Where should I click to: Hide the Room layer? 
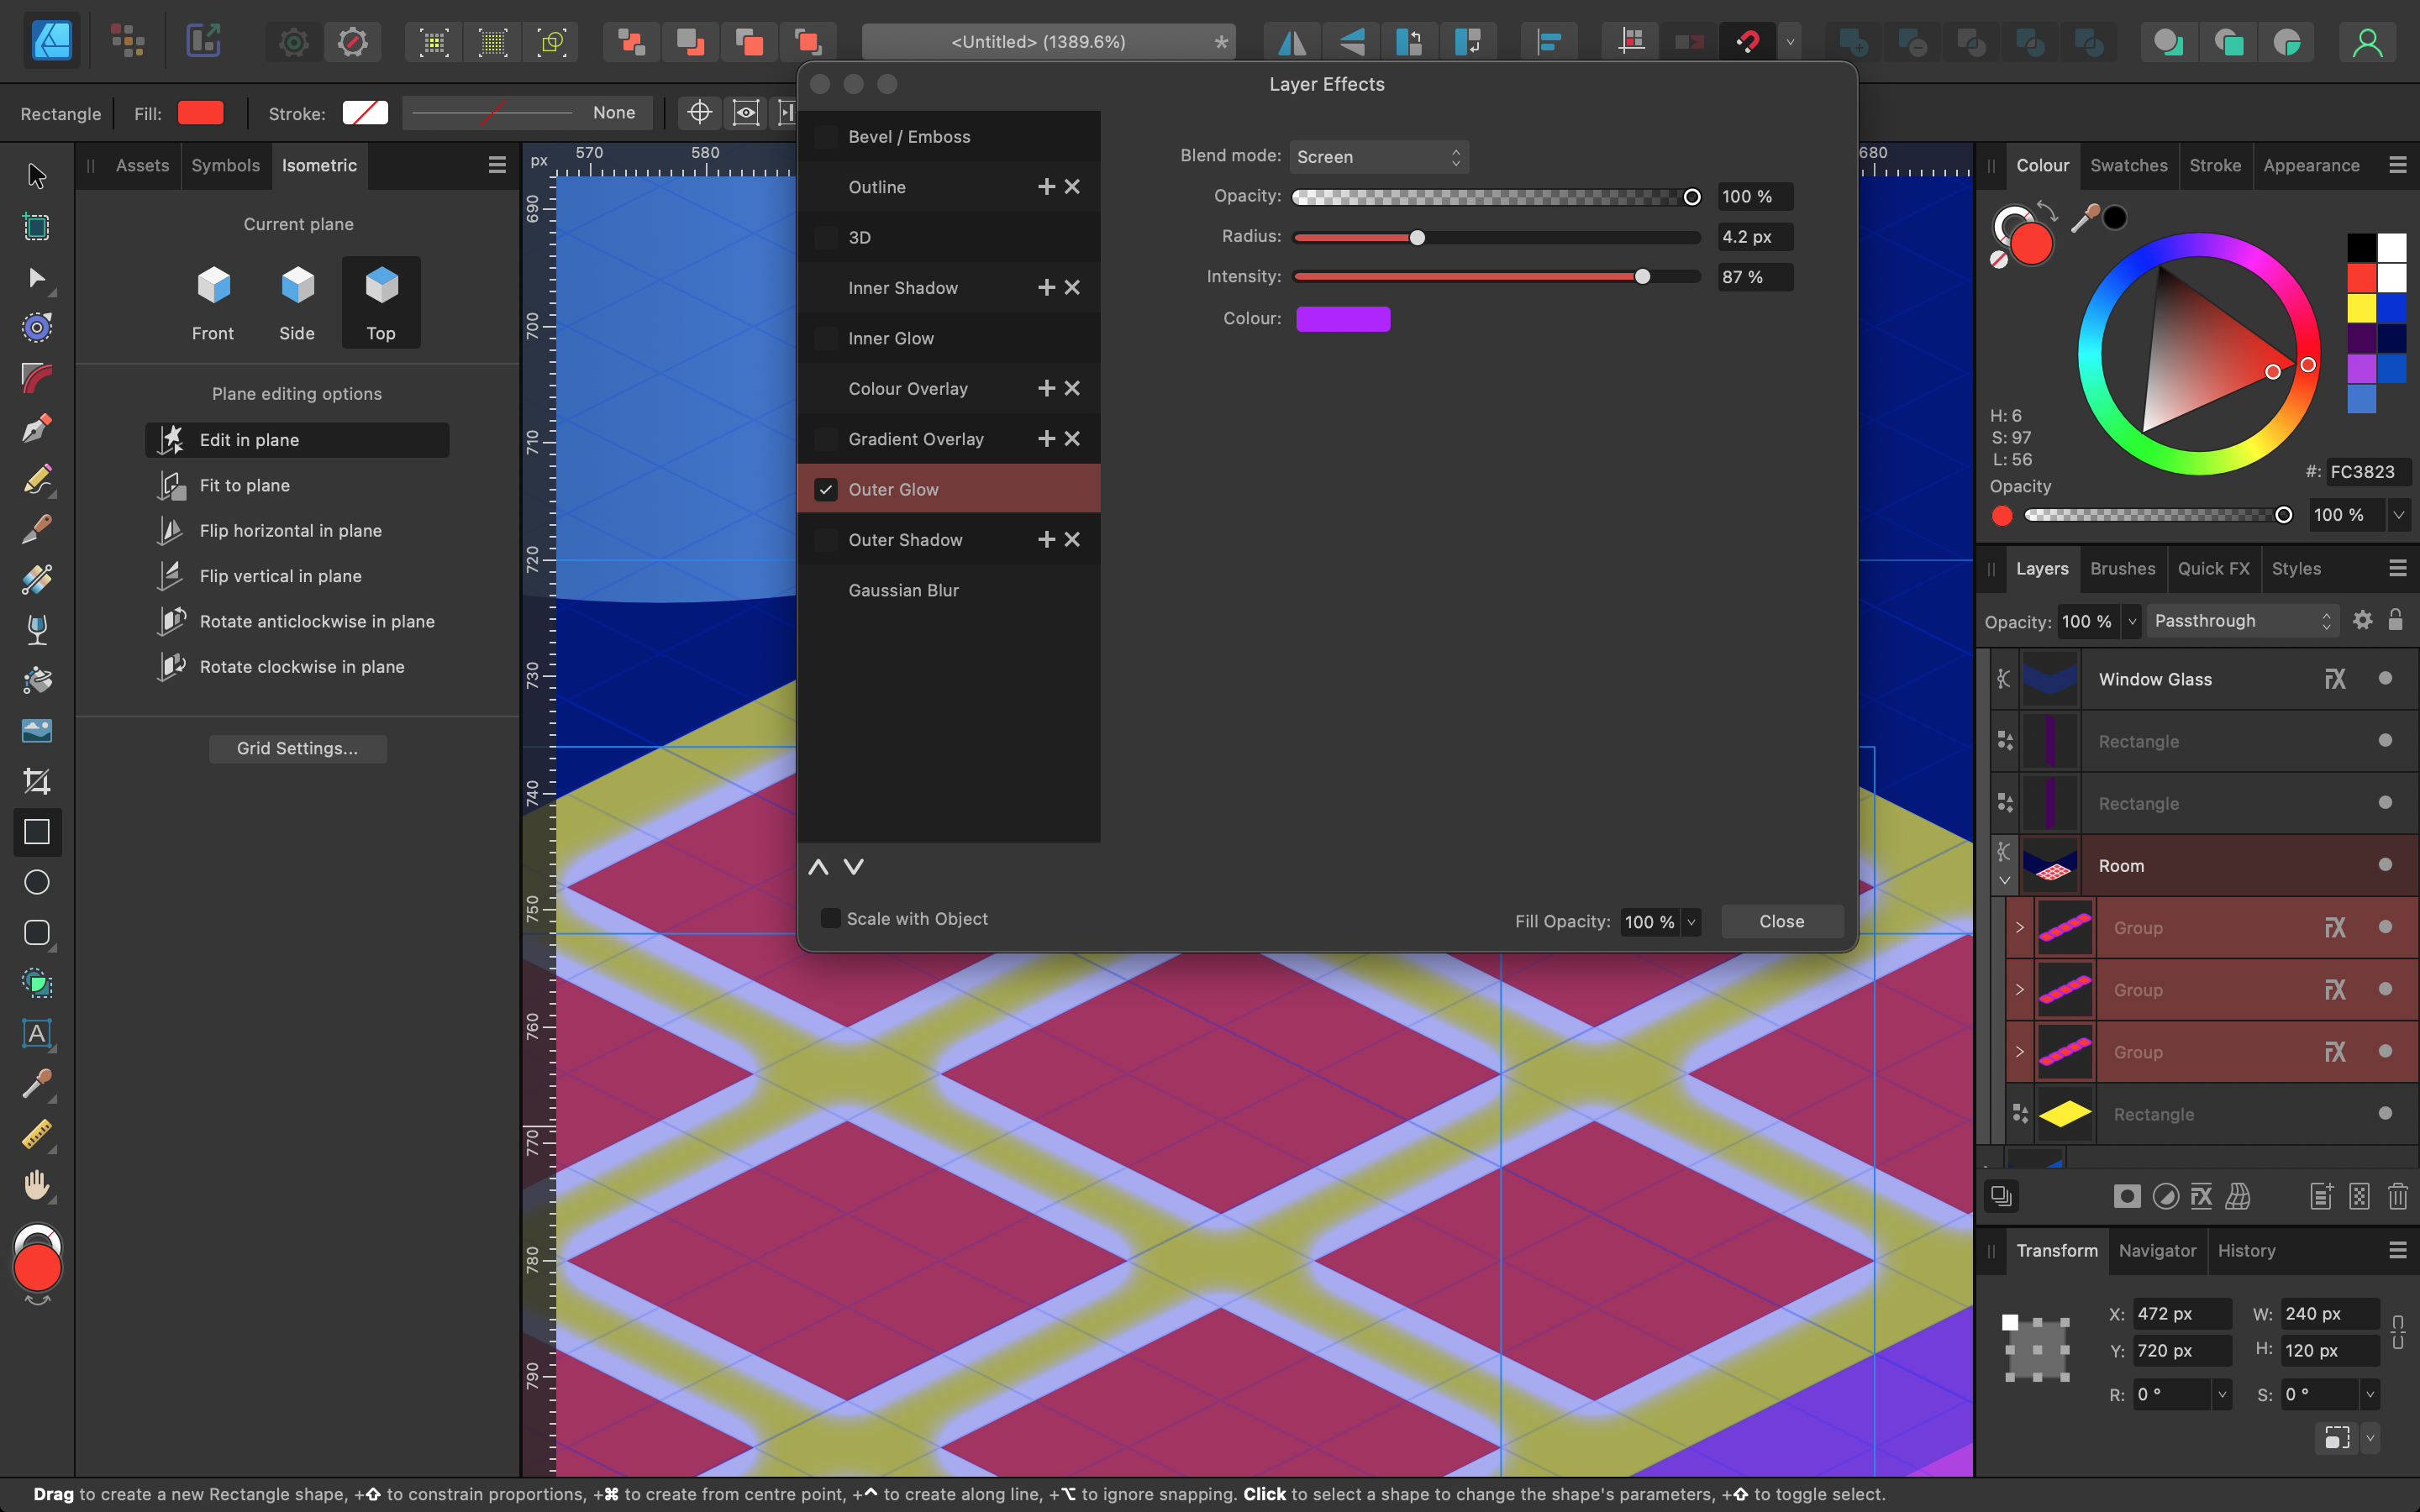tap(2385, 865)
